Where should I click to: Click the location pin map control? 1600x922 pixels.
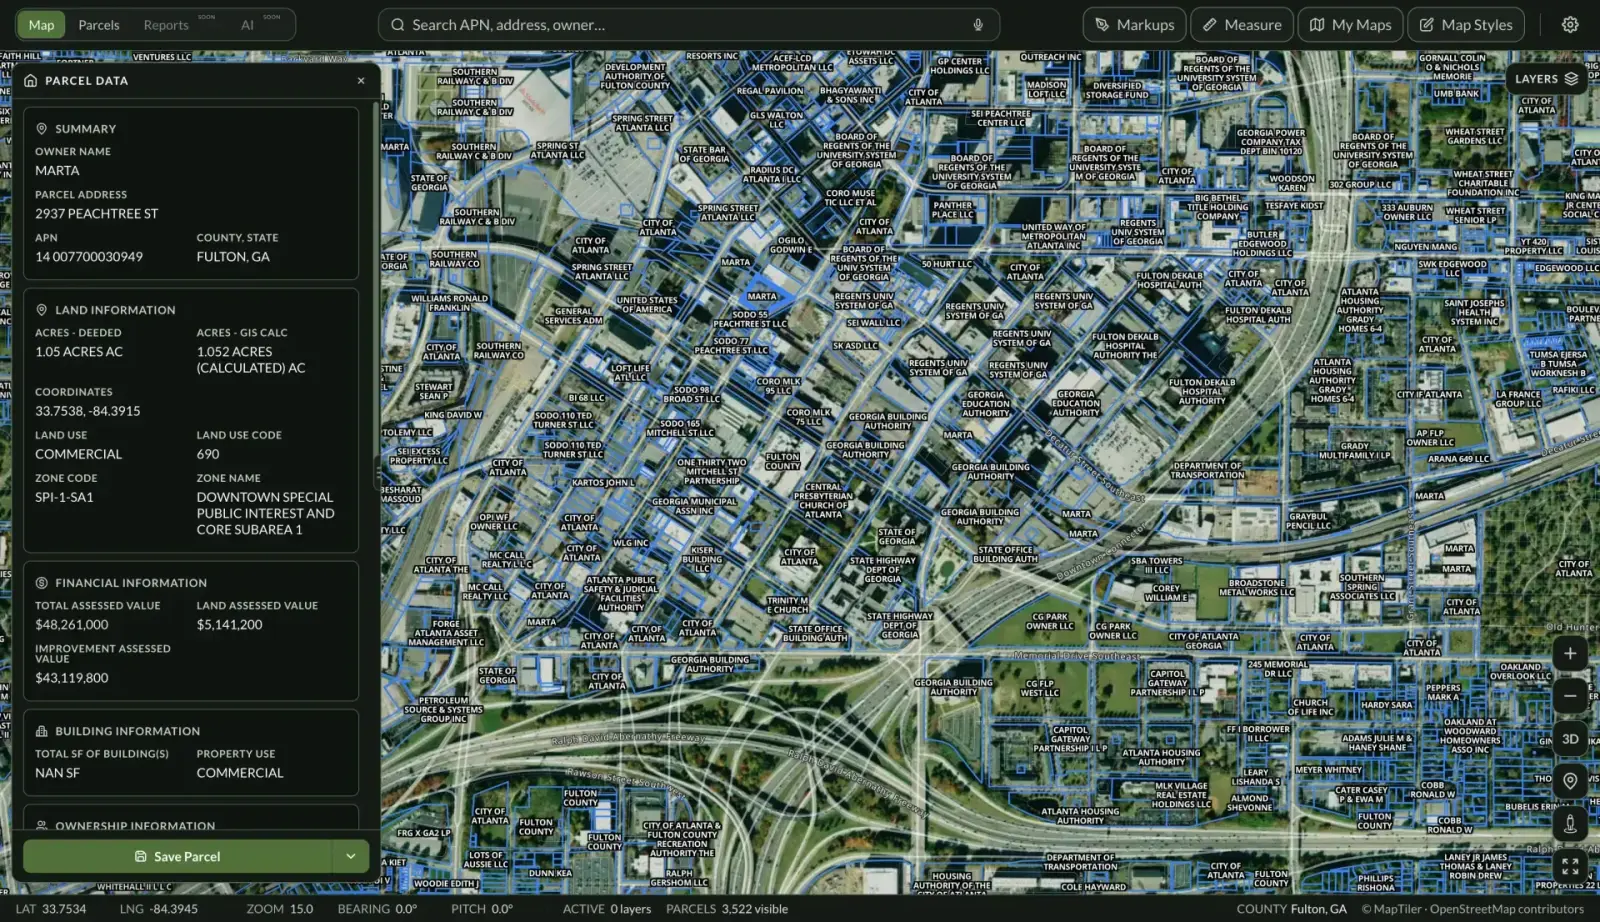(1570, 781)
